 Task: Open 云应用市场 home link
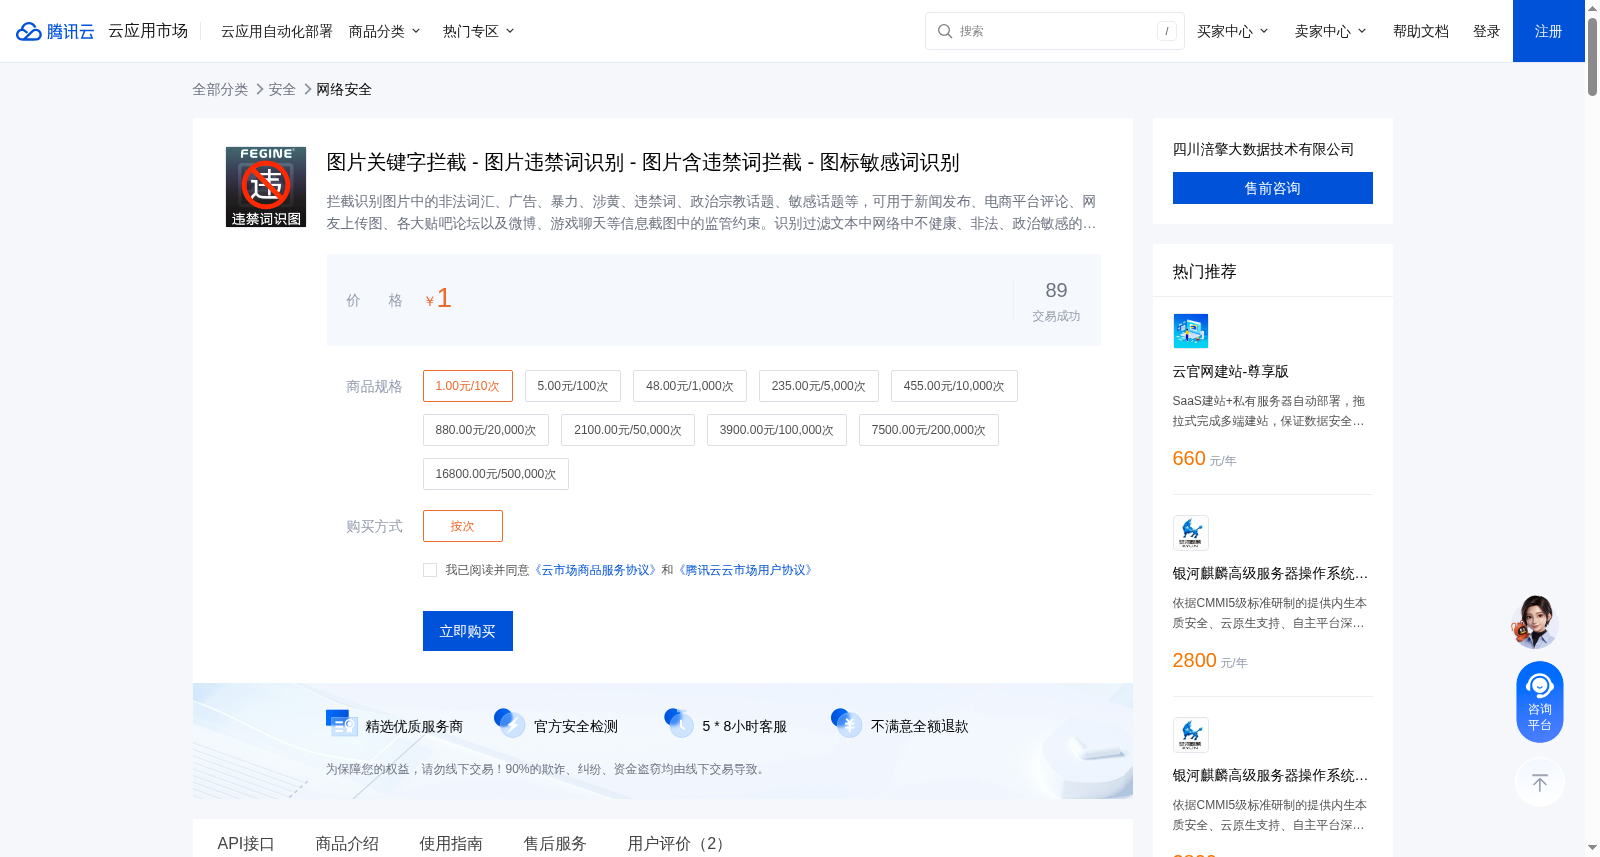click(x=148, y=31)
